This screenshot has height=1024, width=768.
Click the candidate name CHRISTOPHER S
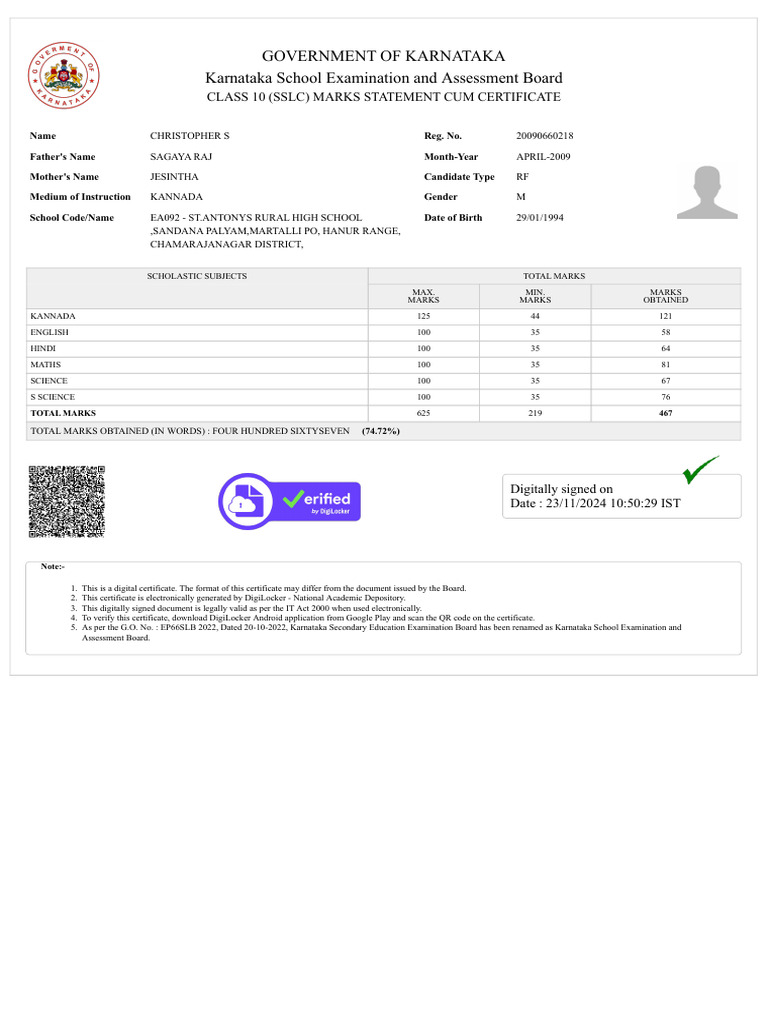point(189,136)
